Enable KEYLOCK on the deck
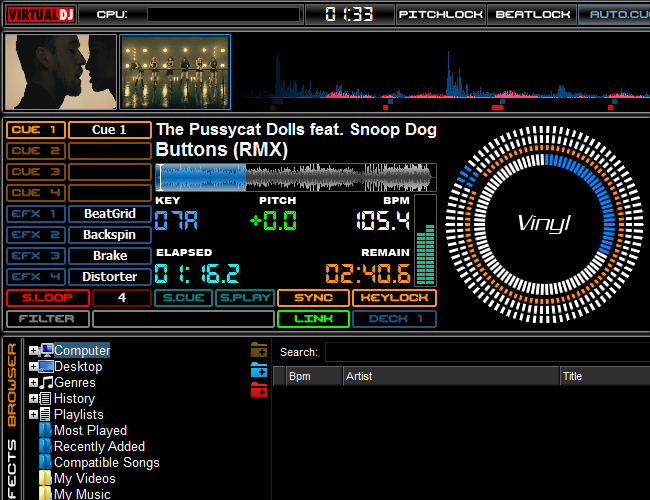Screen dimensions: 650x500 (x=394, y=298)
